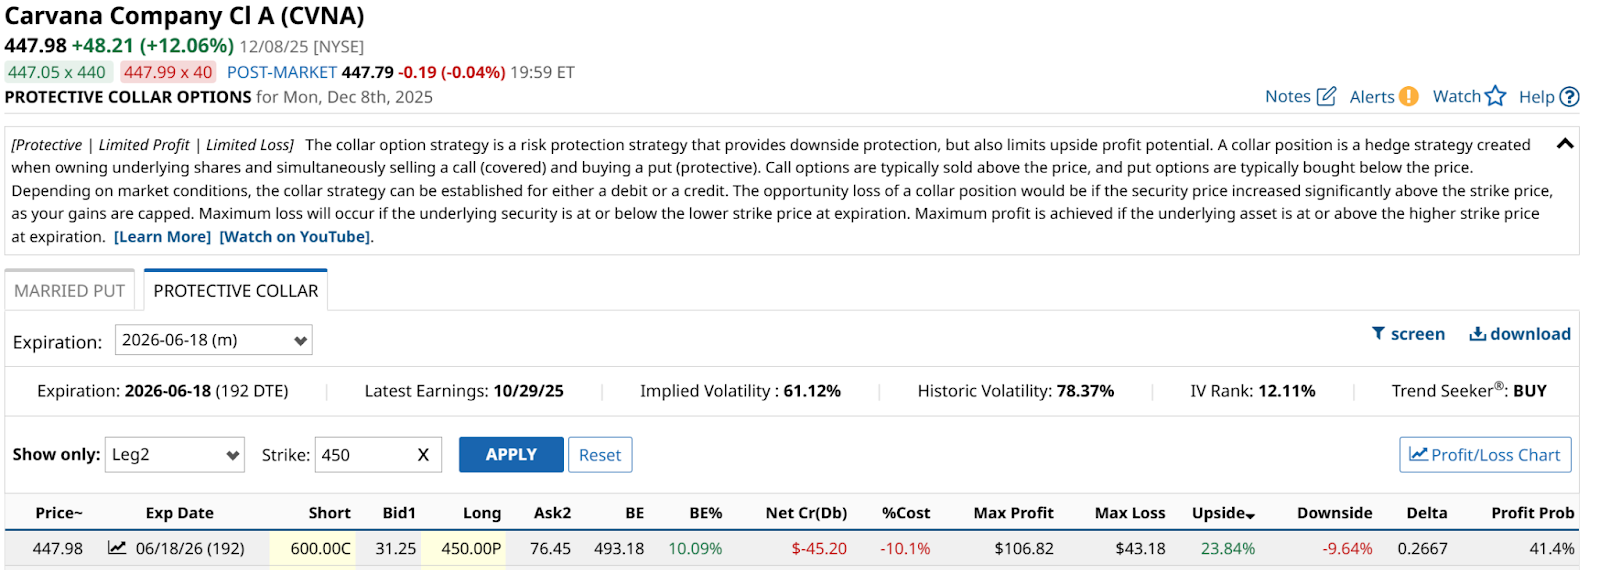Screen dimensions: 1600x570
Task: Open the Profit/Loss Chart
Action: [1485, 455]
